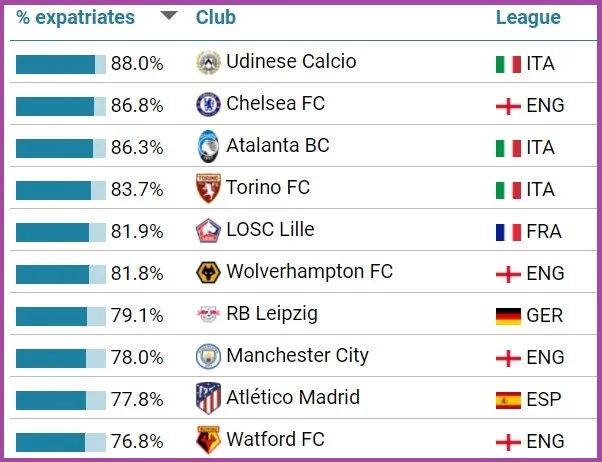This screenshot has height=462, width=602.
Task: Sort table by the League column header
Action: [x=528, y=18]
